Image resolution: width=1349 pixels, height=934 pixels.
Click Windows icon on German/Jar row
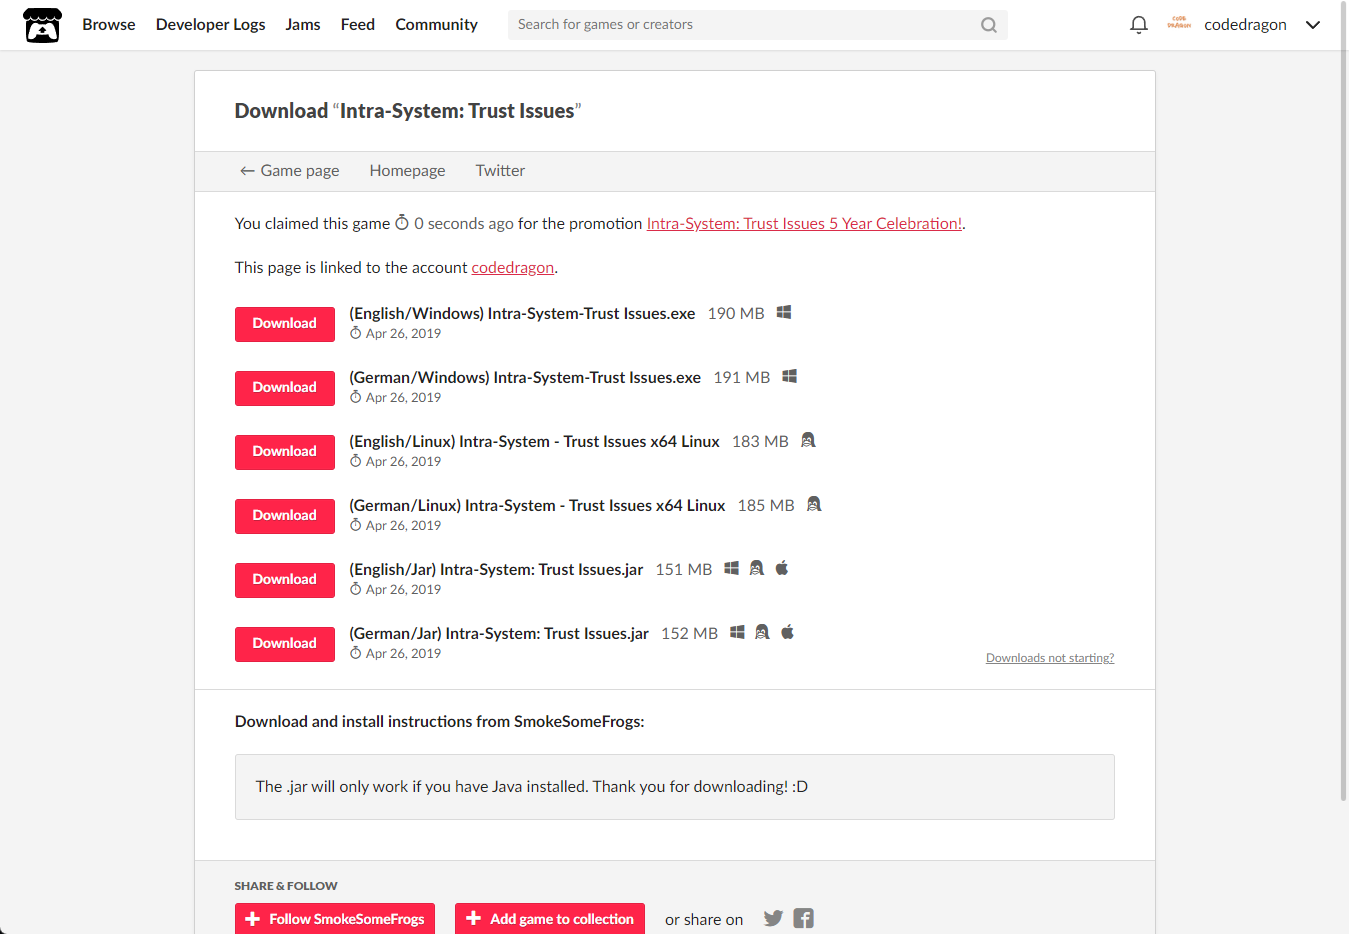pyautogui.click(x=737, y=633)
